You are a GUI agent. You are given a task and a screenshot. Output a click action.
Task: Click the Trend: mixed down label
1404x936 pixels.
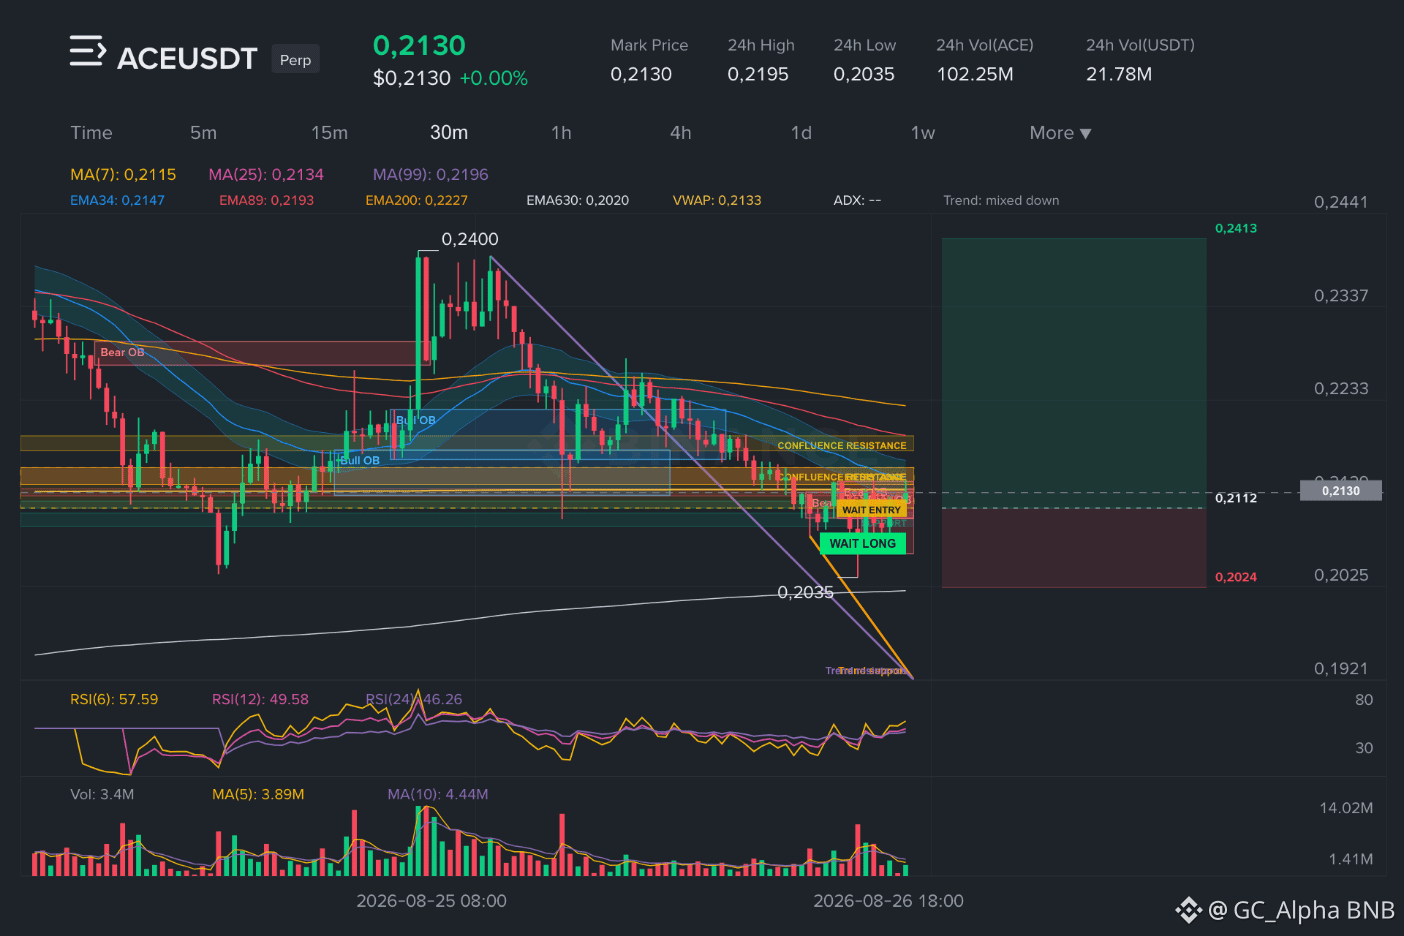tap(1001, 200)
